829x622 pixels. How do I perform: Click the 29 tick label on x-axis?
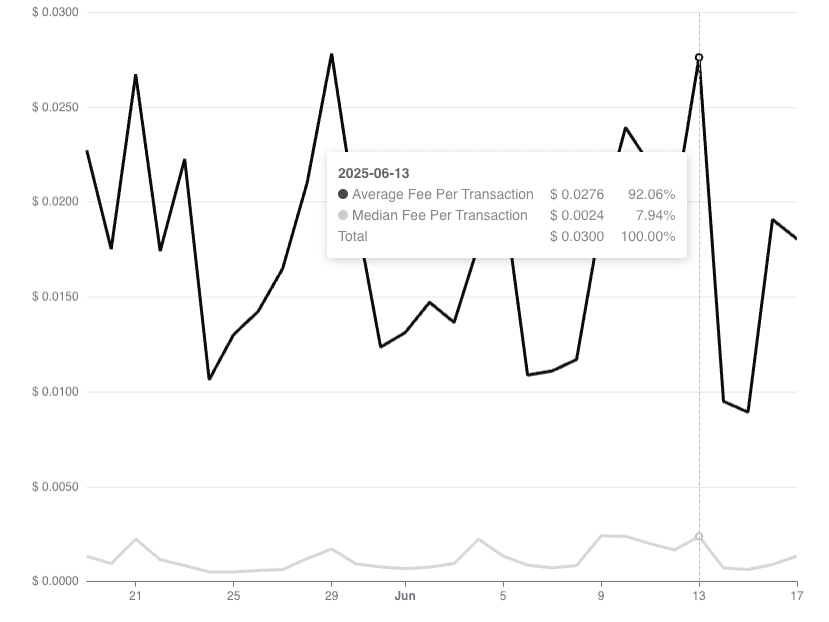point(331,596)
